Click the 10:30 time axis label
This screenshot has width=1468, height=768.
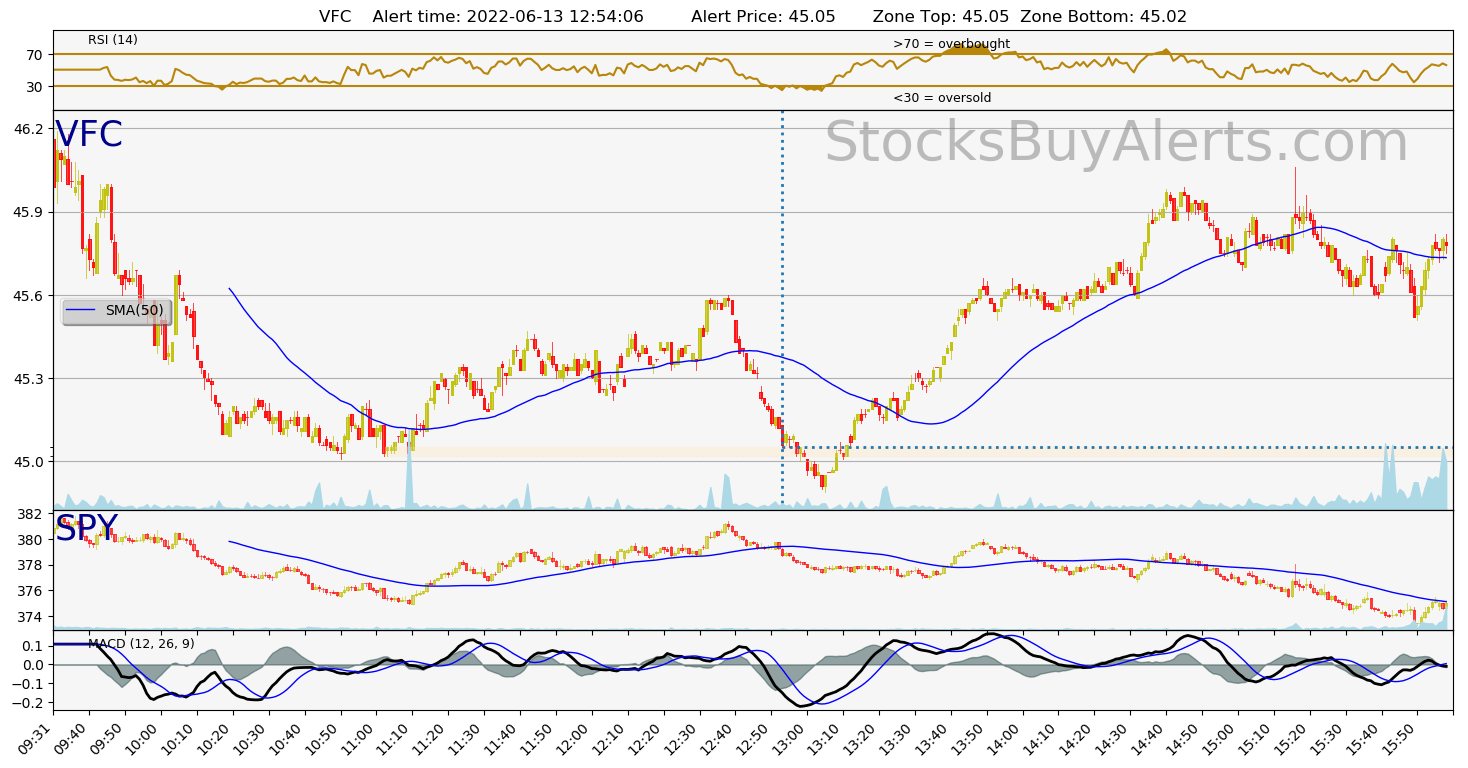pos(252,738)
